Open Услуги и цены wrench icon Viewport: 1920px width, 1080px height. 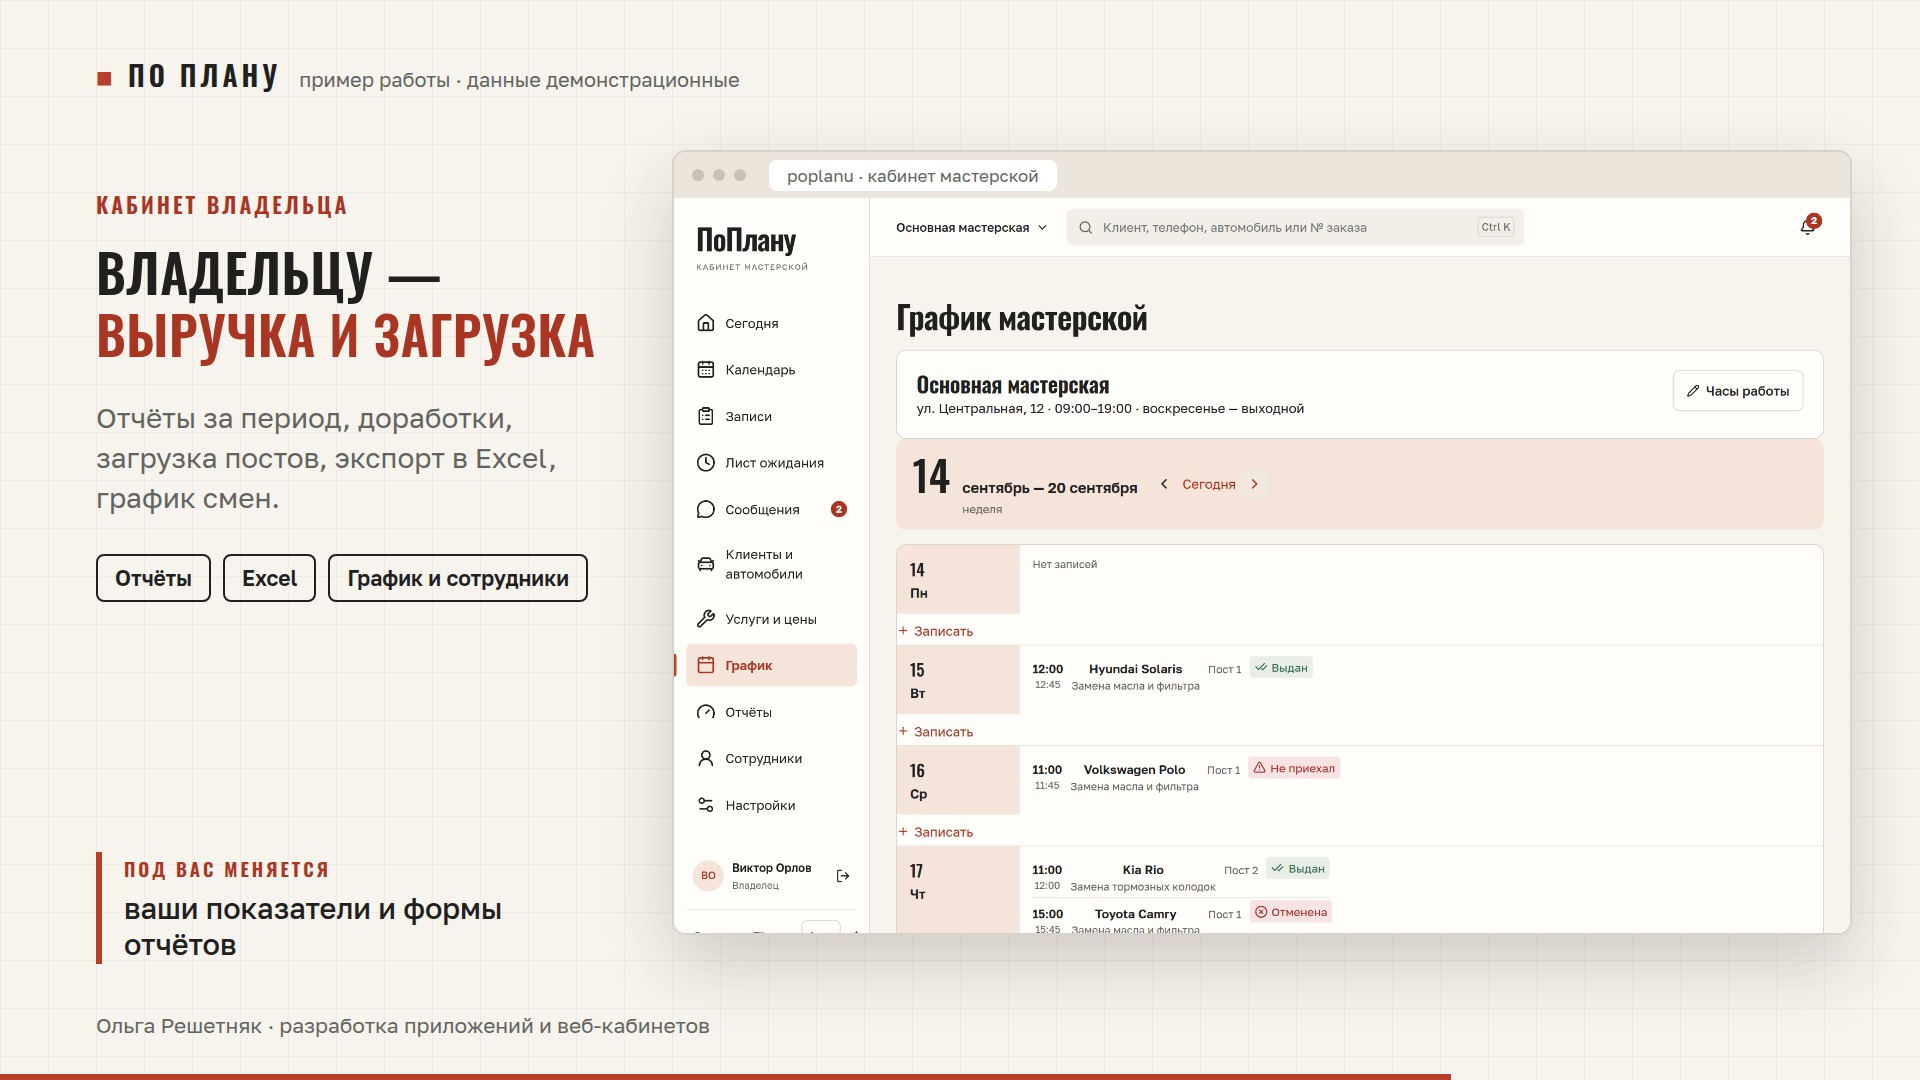click(x=706, y=619)
